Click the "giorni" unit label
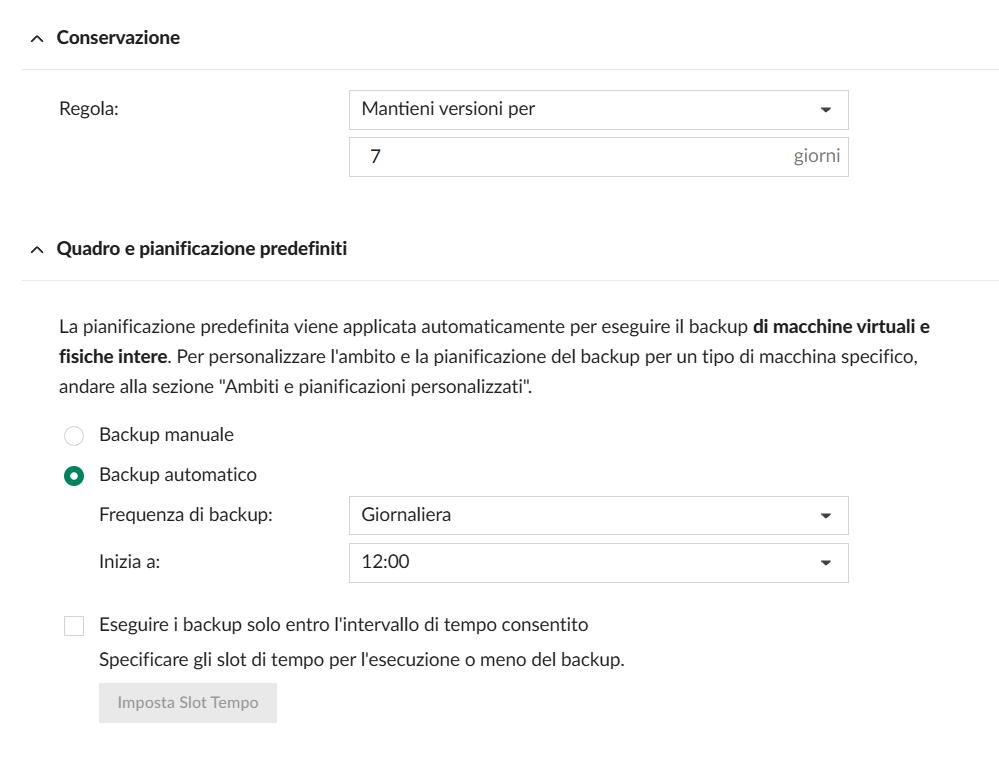The height and width of the screenshot is (758, 999). (x=817, y=157)
